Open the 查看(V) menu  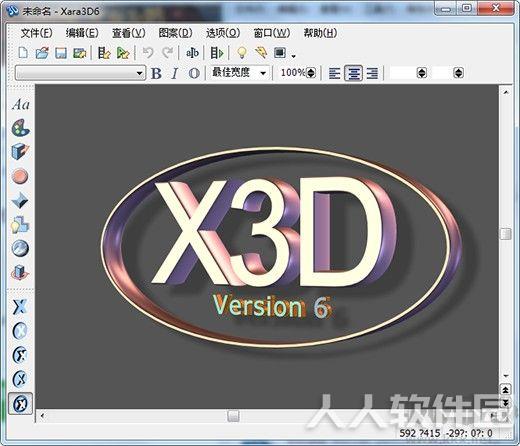[x=129, y=33]
